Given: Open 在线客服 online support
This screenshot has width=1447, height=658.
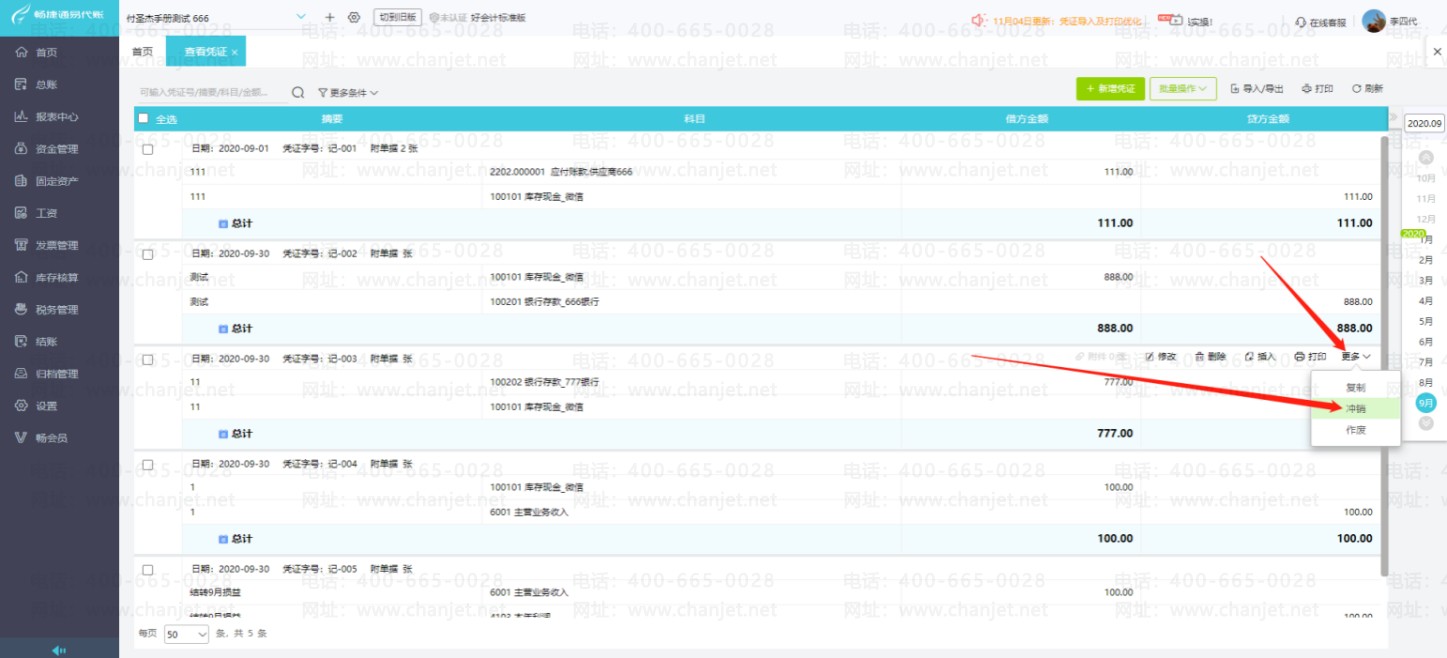Looking at the screenshot, I should tap(1320, 22).
